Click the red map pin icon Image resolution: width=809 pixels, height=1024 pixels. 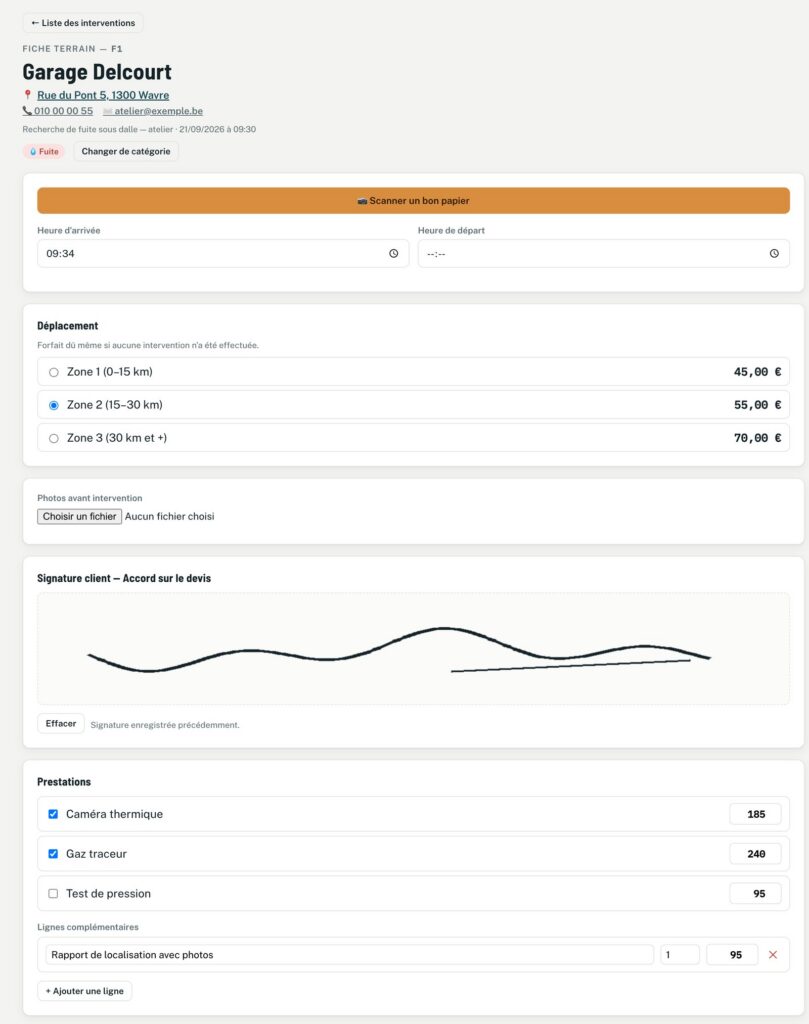click(x=27, y=95)
